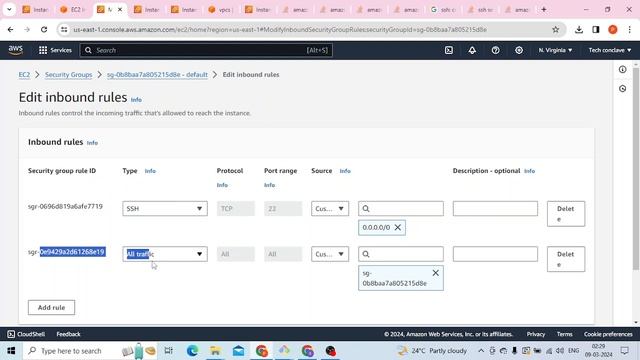The image size is (640, 360).
Task: Reload the page
Action: point(44,29)
